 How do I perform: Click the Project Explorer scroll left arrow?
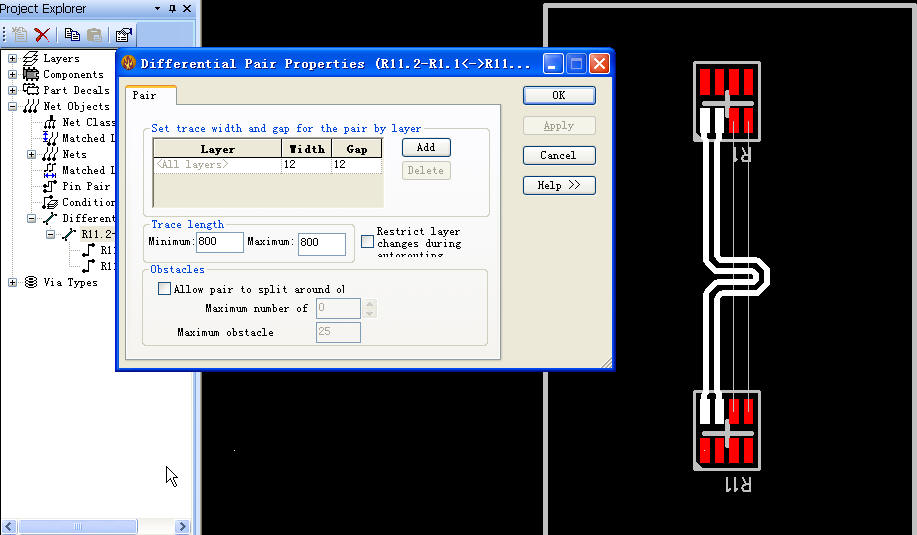(x=8, y=526)
